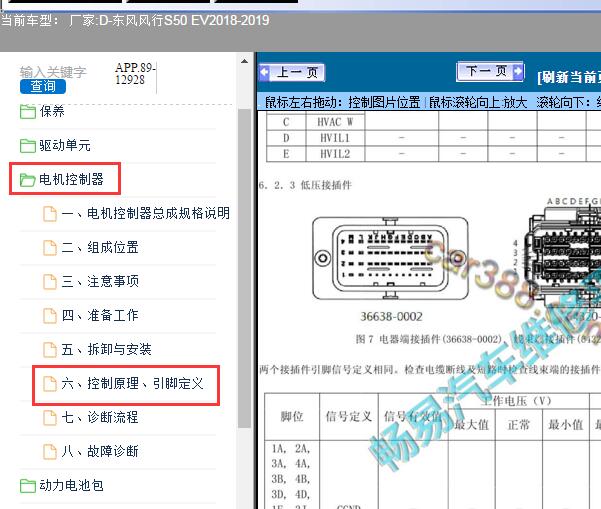Click the 刷新当前页 refresh link

(569, 77)
